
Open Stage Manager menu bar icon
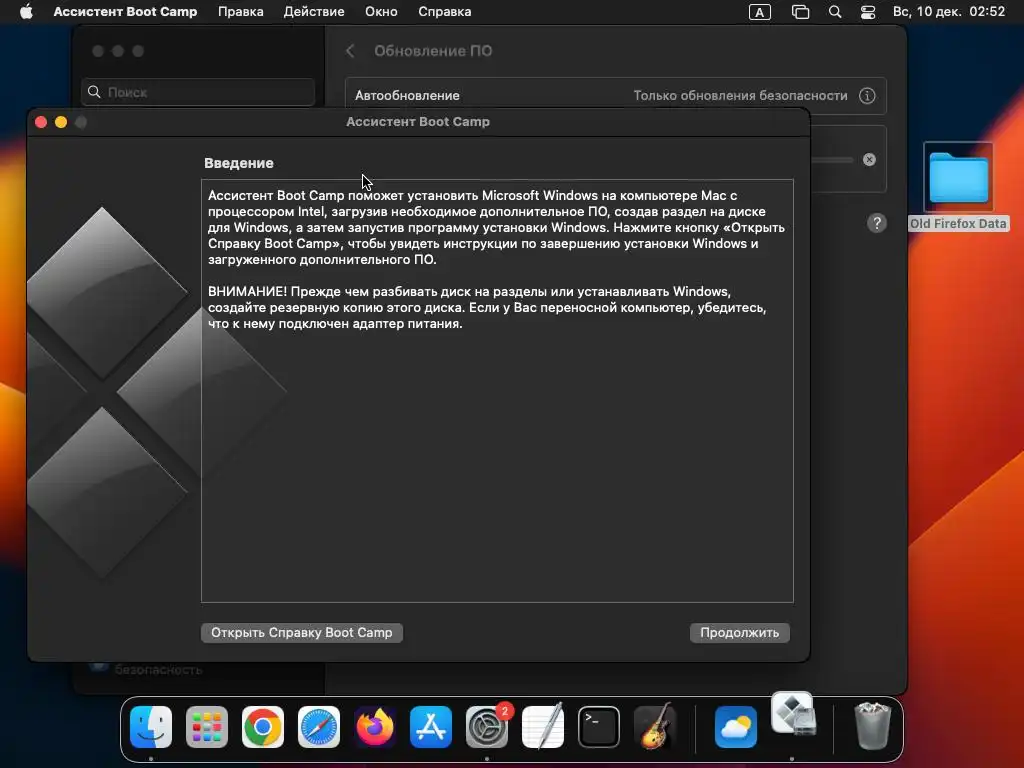(800, 12)
